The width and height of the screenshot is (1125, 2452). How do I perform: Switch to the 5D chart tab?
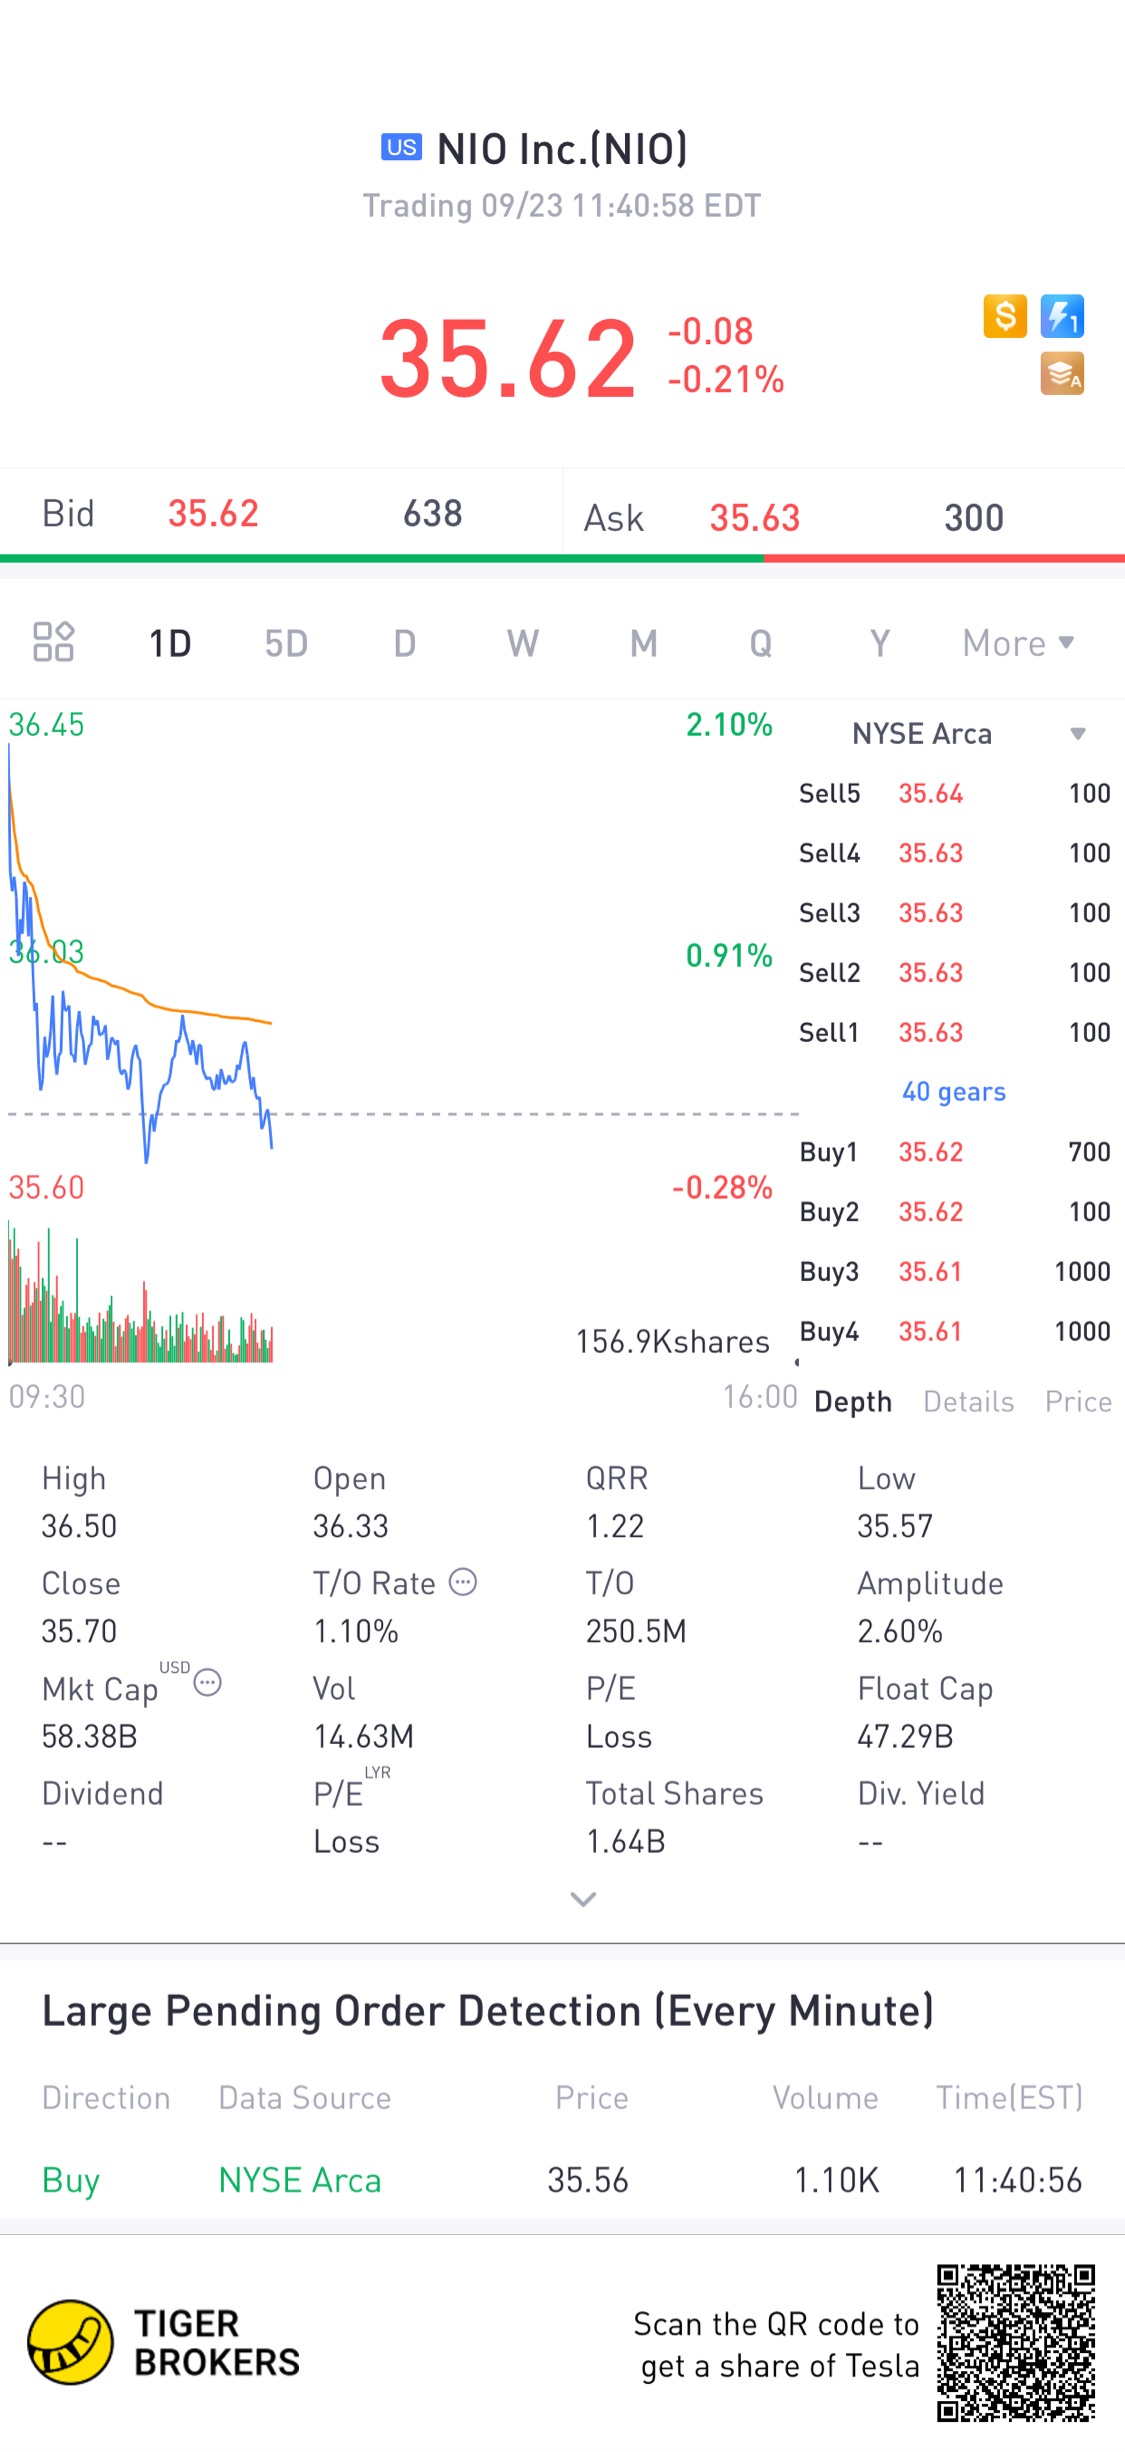pos(286,643)
